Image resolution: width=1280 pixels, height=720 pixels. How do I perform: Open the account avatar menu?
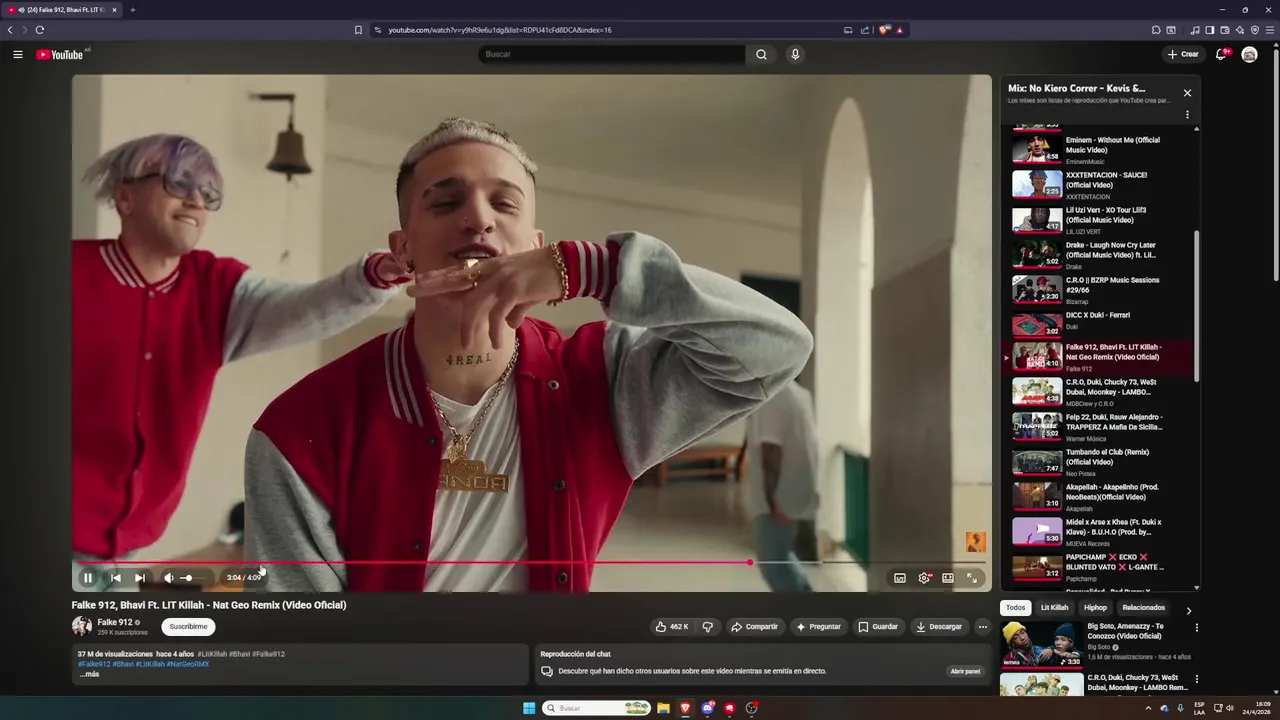click(1249, 54)
